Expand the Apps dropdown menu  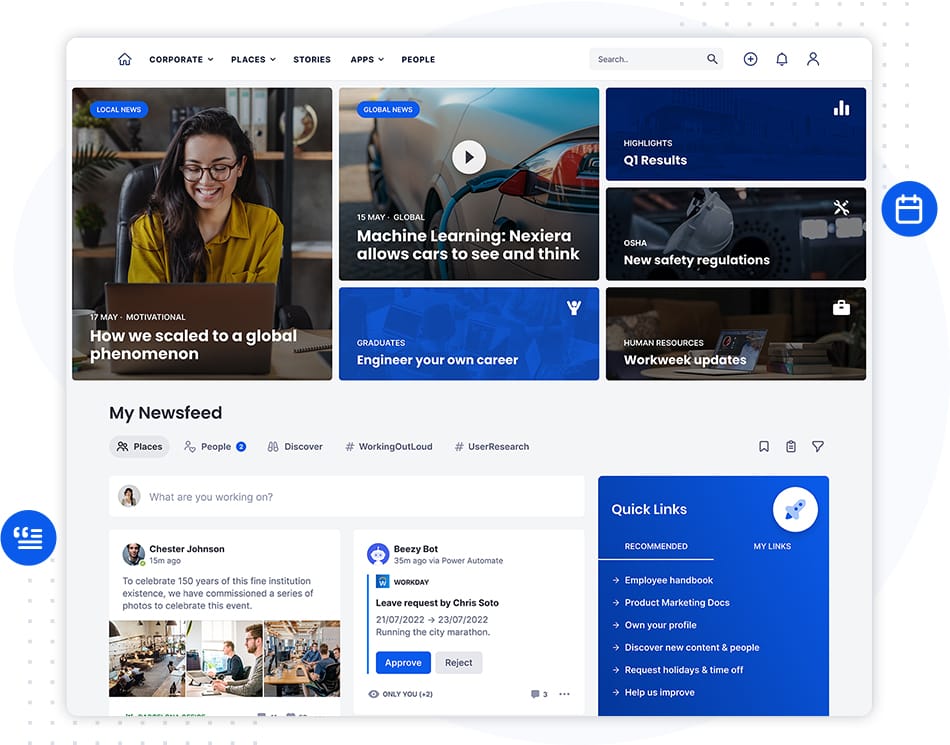click(x=367, y=59)
